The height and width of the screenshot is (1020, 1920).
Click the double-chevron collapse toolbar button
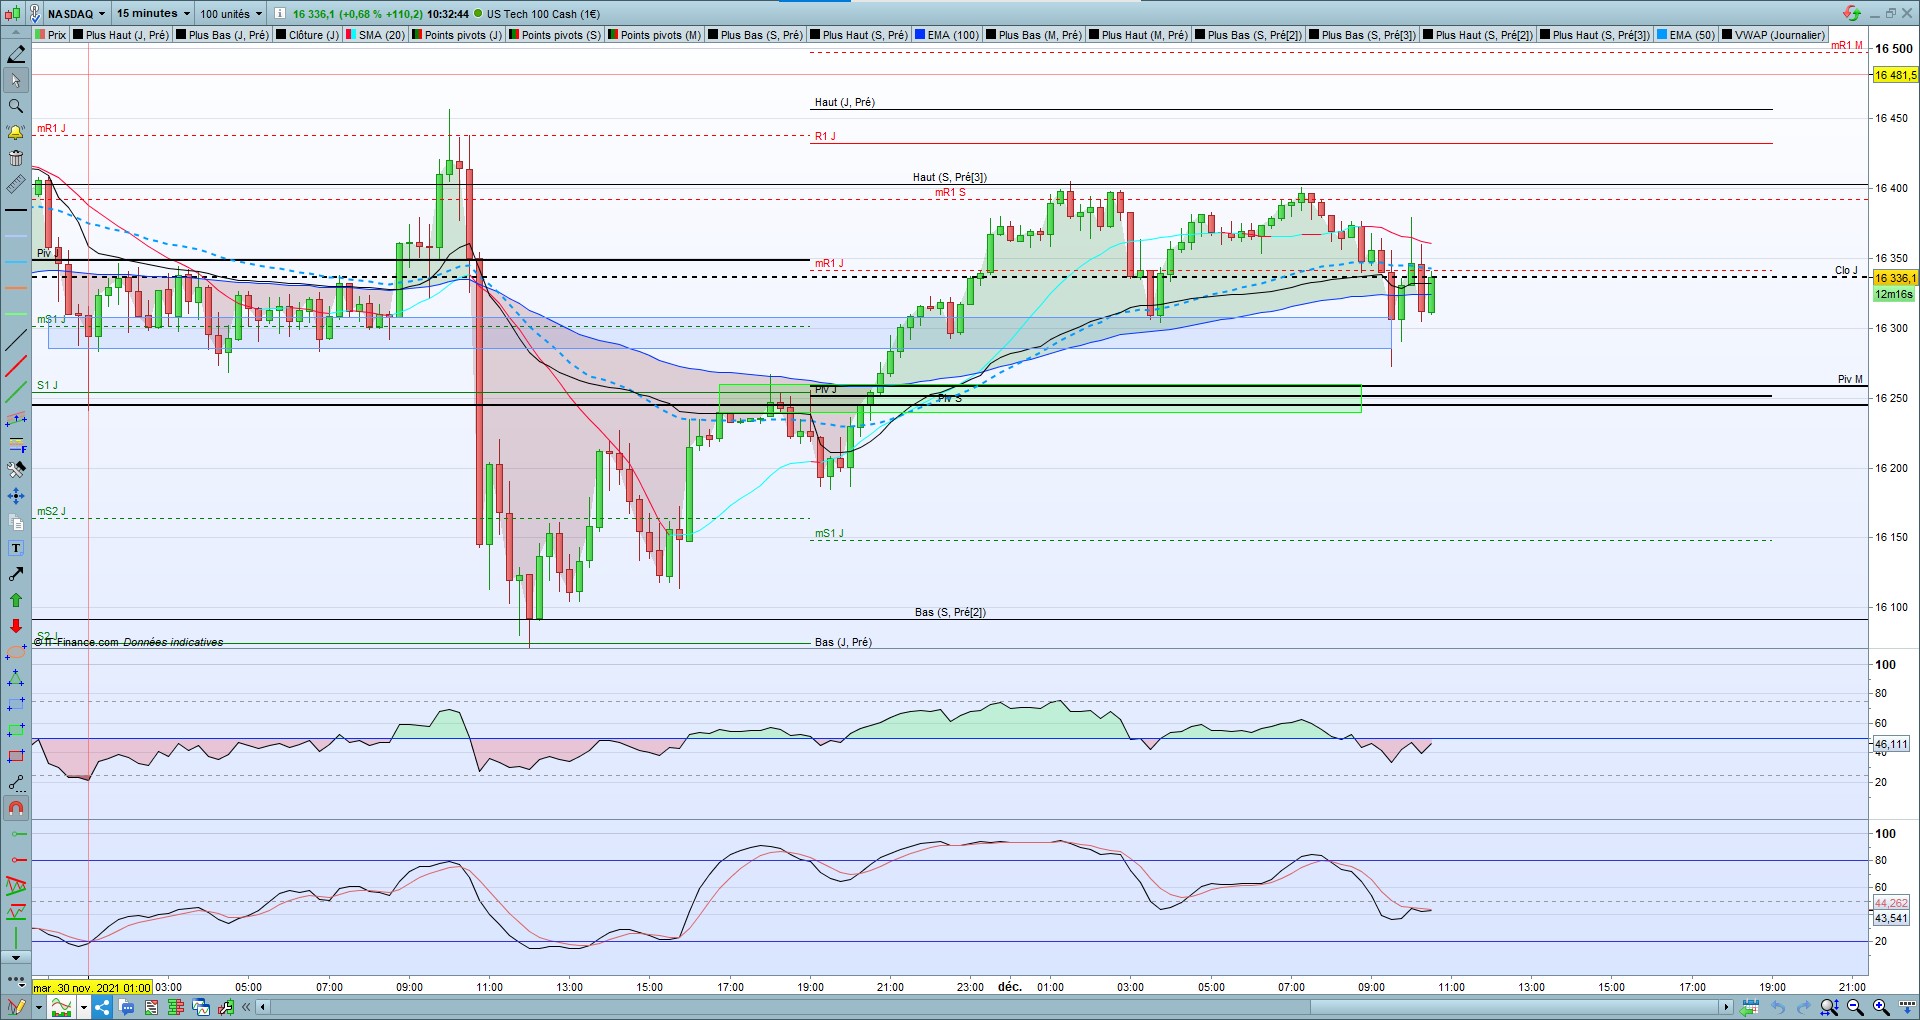coord(247,1007)
